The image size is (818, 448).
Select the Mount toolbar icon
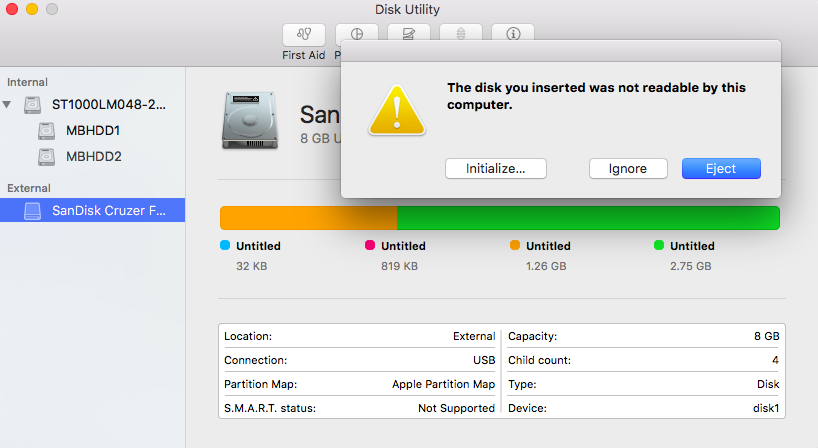[461, 32]
